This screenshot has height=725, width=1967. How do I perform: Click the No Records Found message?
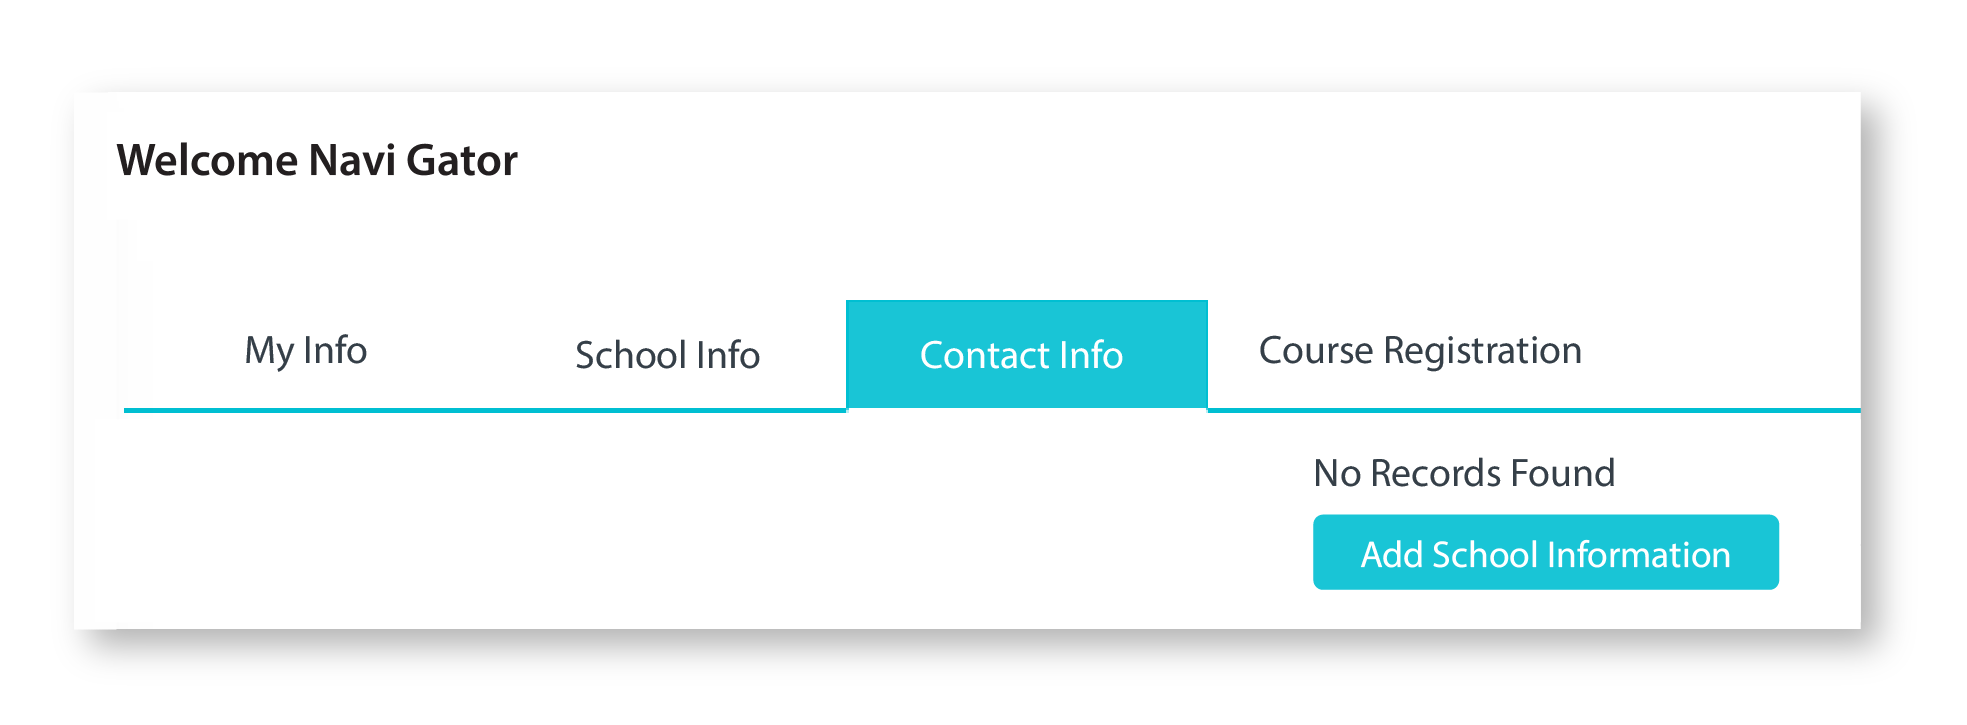tap(1464, 473)
